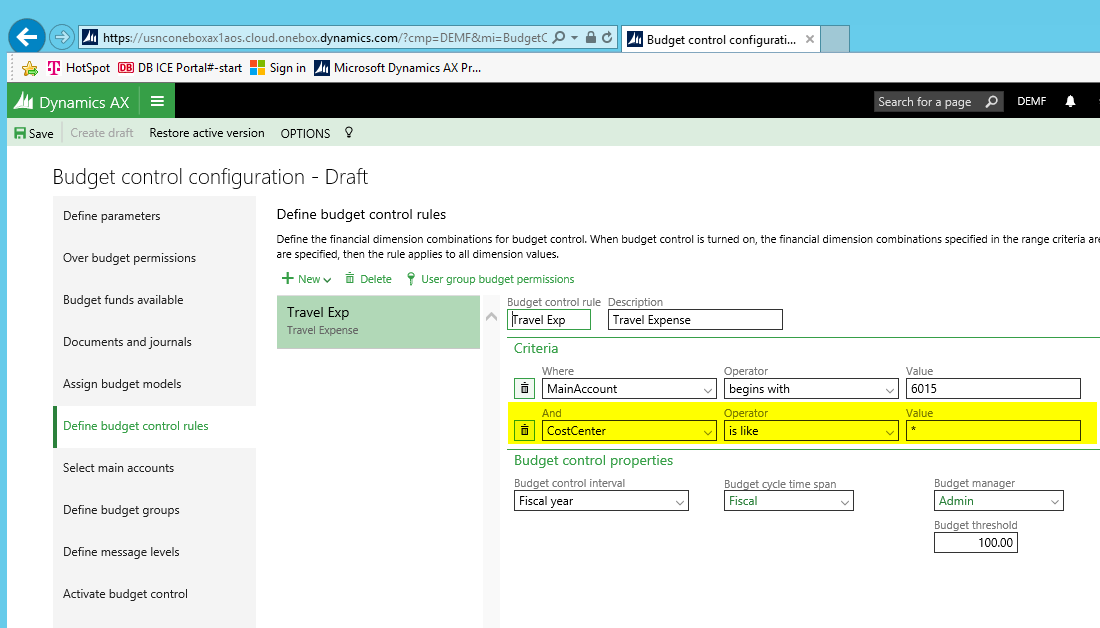Refresh the page in the address bar

[x=607, y=37]
